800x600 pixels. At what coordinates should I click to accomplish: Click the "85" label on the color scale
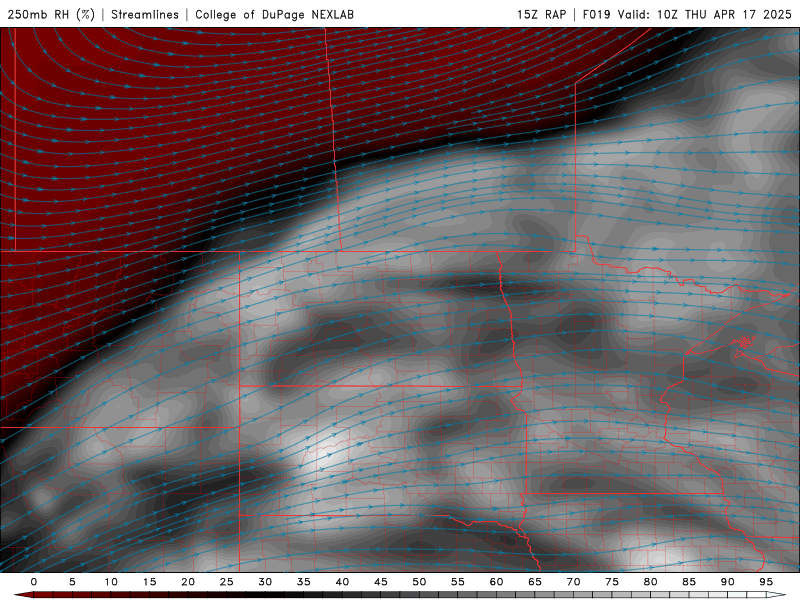(689, 582)
